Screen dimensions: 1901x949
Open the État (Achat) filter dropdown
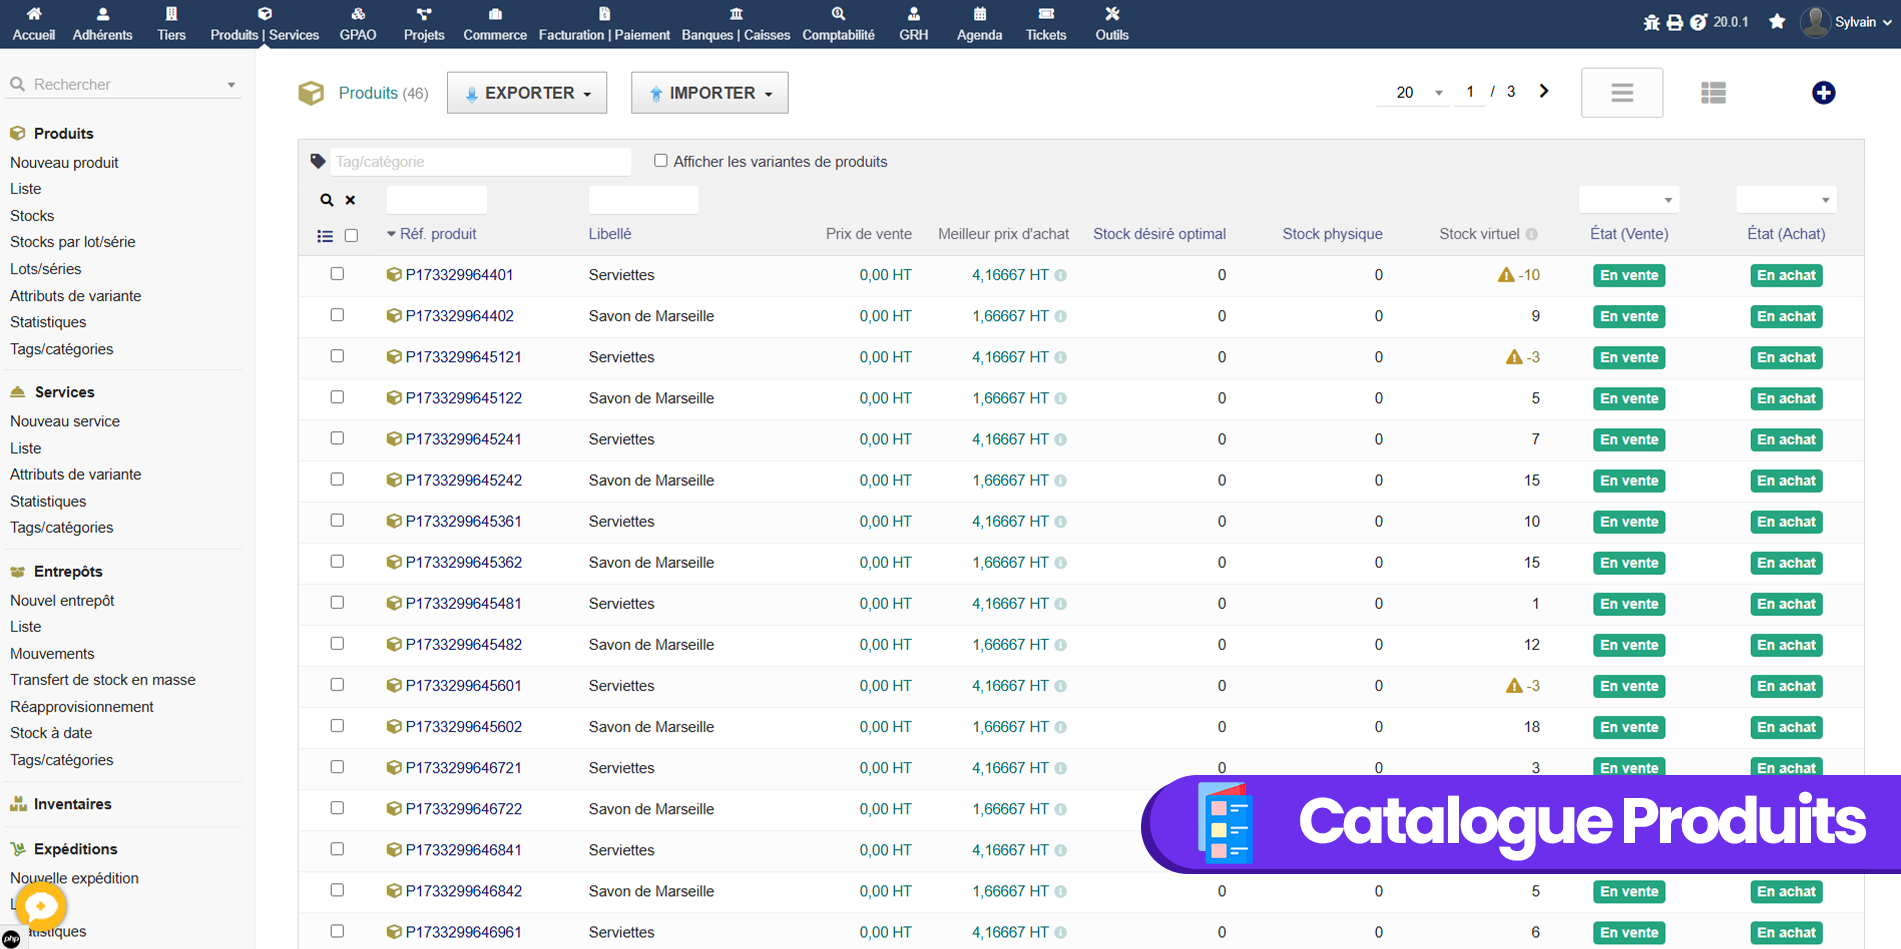click(x=1786, y=199)
